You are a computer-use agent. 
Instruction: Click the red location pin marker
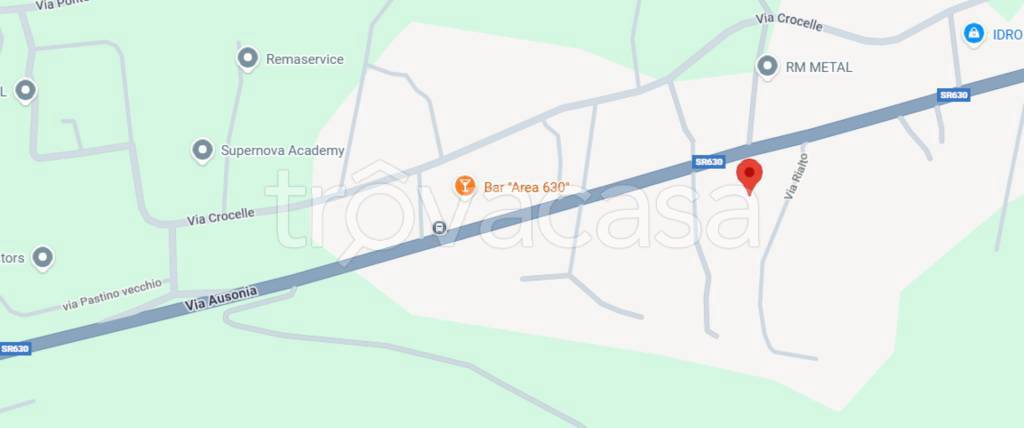pos(749,176)
